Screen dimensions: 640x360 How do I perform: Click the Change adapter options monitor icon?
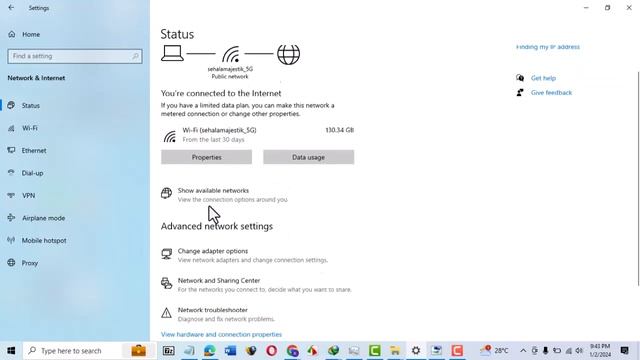[x=166, y=254]
